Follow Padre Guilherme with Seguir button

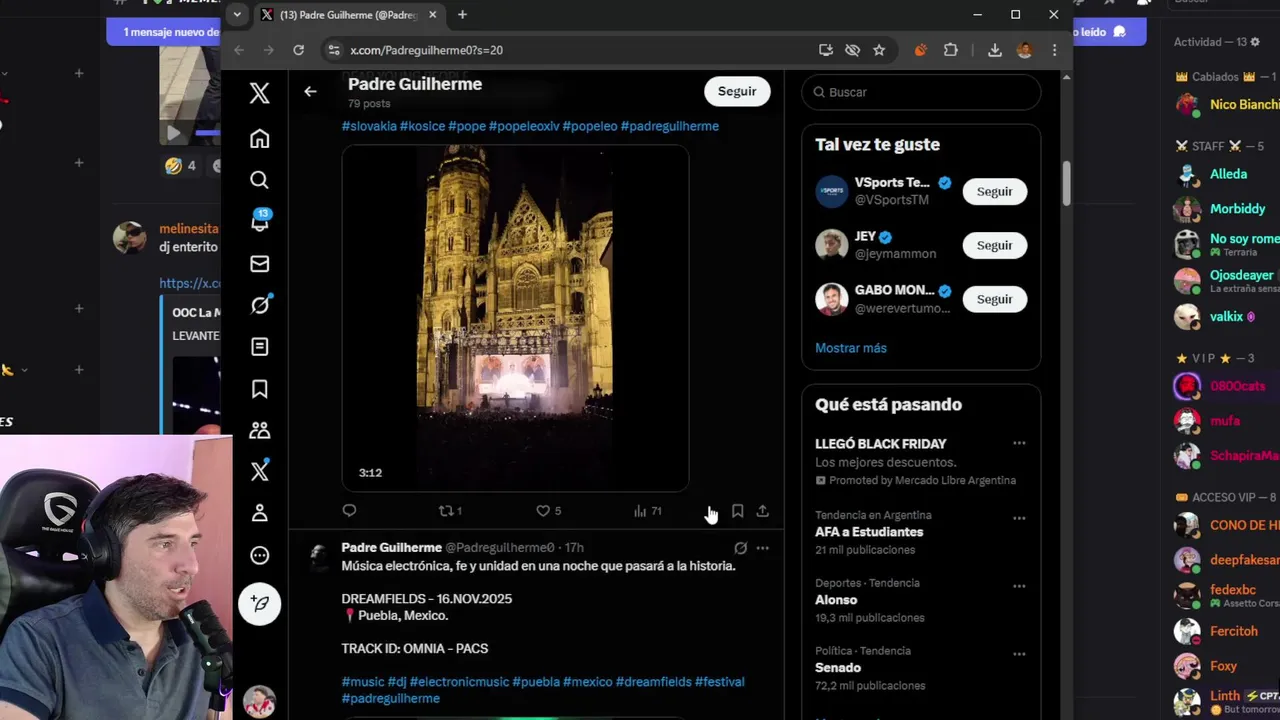click(737, 91)
